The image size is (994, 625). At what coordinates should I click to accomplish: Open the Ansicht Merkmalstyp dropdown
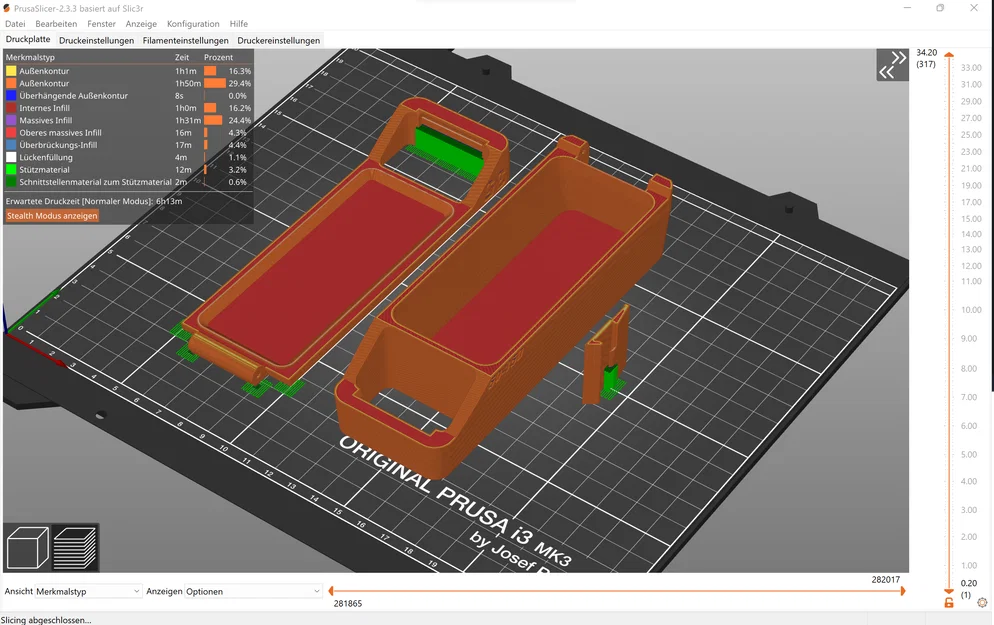coord(87,591)
